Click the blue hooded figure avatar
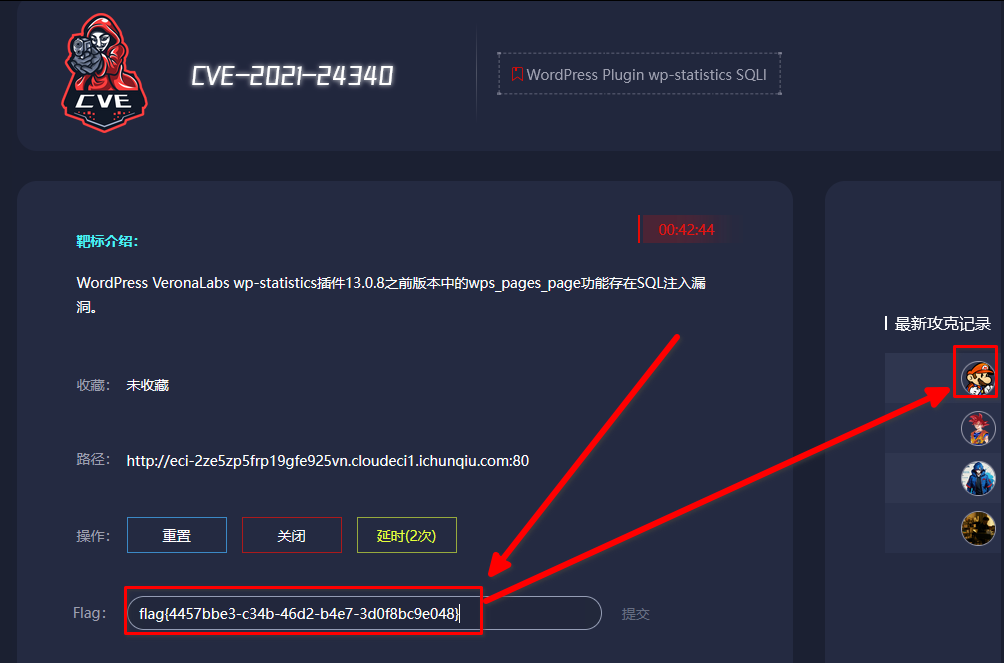Image resolution: width=1004 pixels, height=663 pixels. click(977, 478)
